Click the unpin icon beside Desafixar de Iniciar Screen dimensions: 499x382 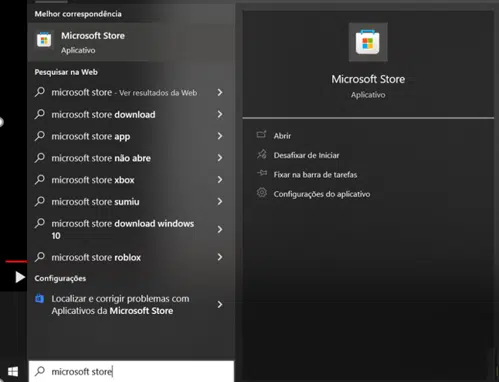[x=262, y=154]
